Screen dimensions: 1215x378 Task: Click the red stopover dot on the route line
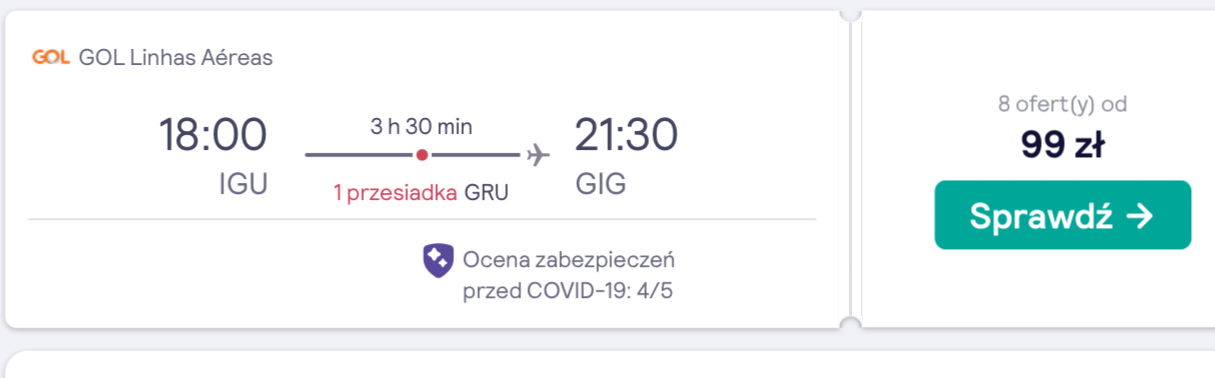tap(422, 155)
